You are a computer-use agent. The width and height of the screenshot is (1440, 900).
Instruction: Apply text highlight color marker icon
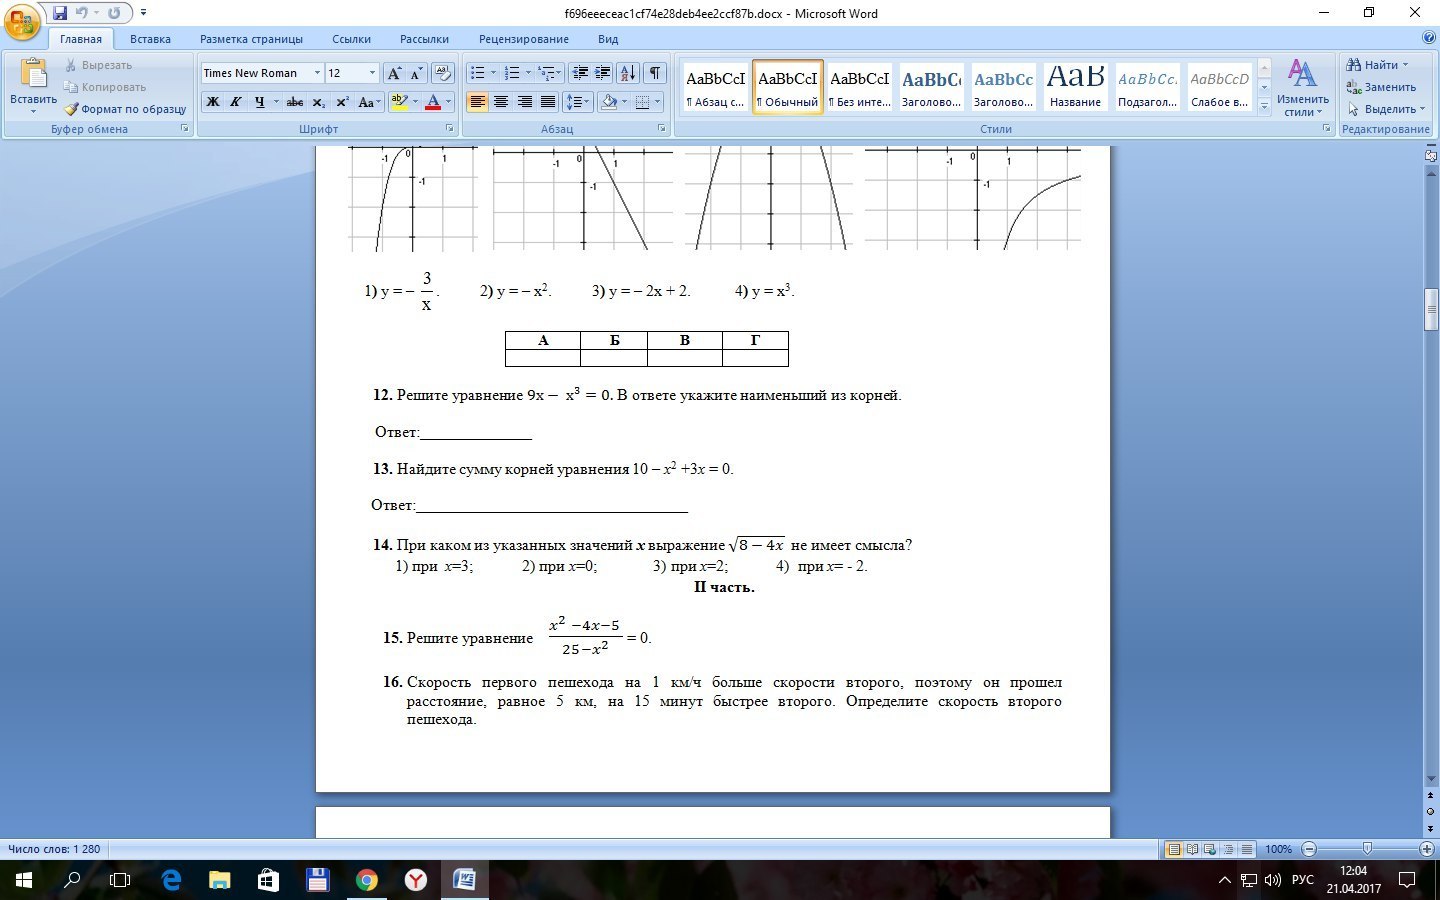(x=400, y=102)
